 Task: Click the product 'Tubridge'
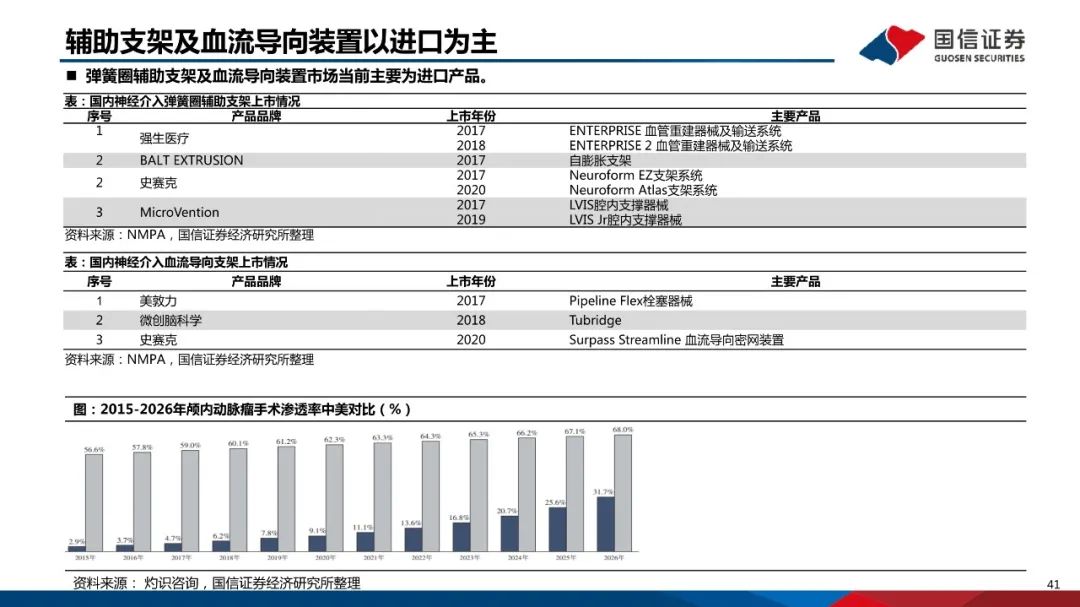click(x=595, y=320)
